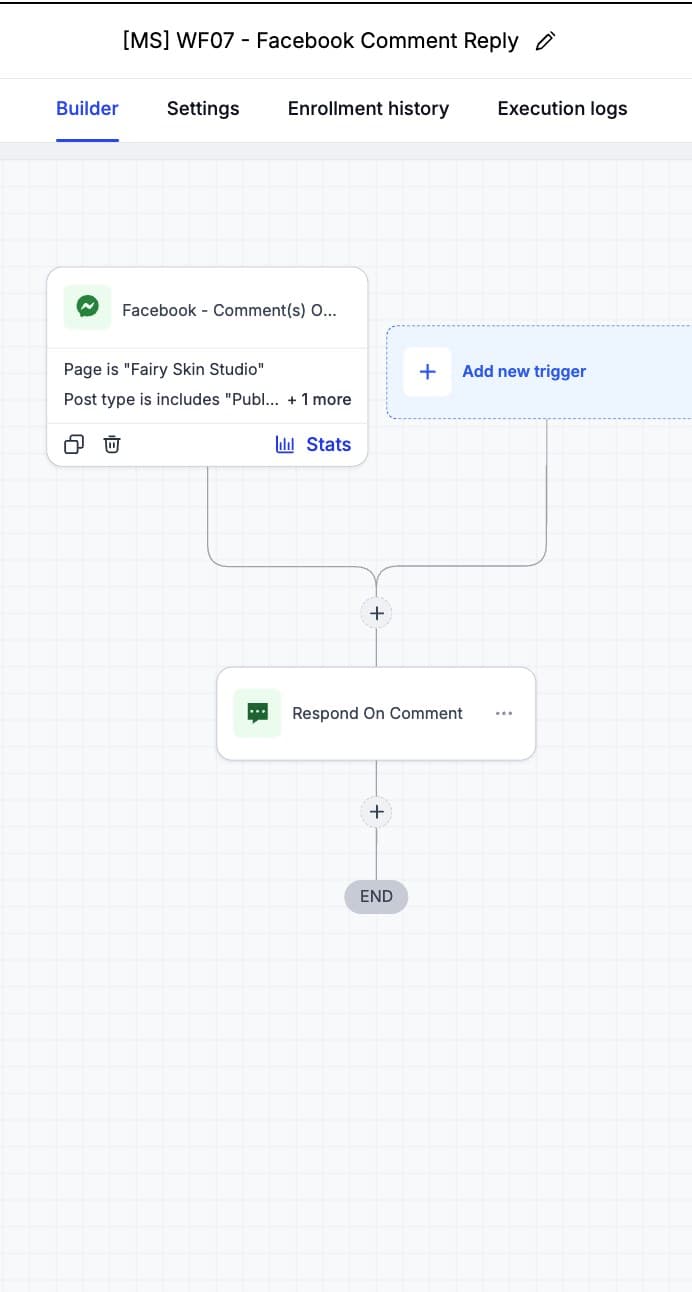
Task: Open the Facebook - Comment(s) trigger title
Action: (229, 310)
